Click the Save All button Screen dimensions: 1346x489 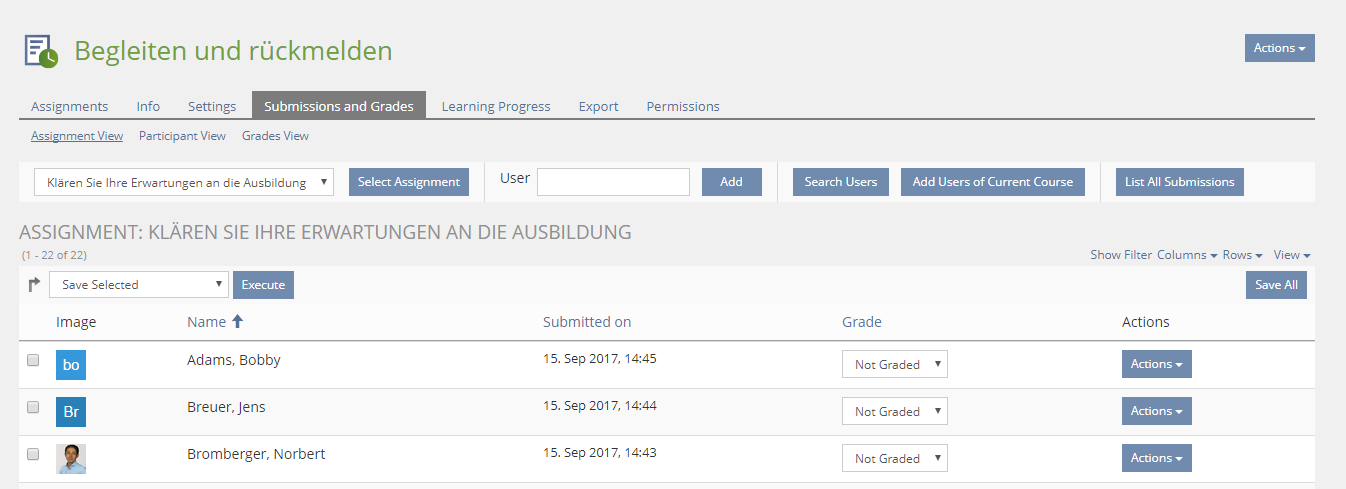point(1276,285)
